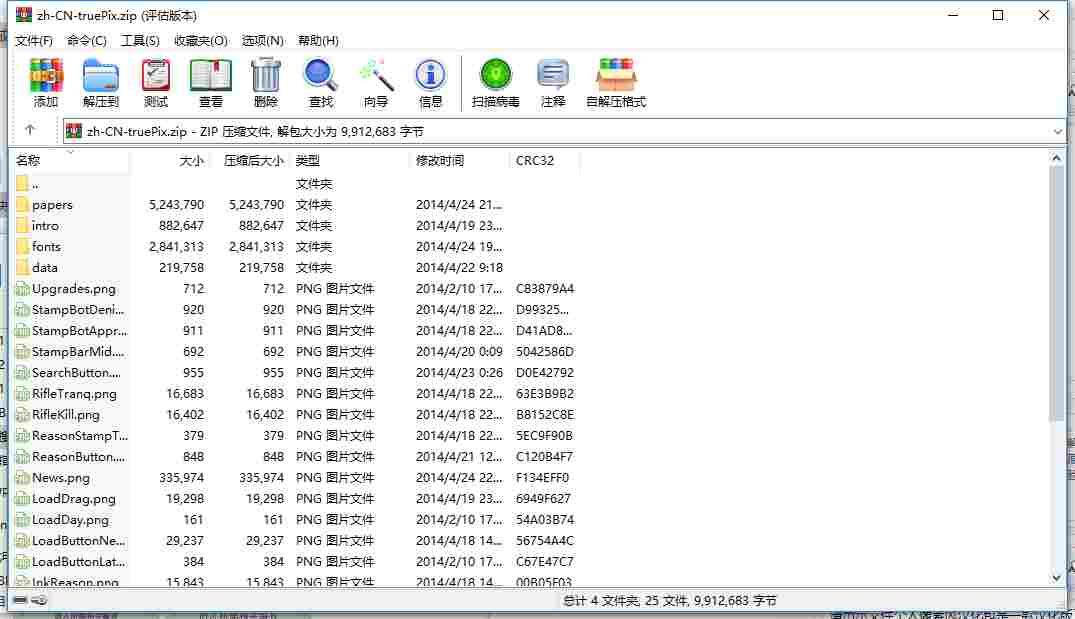Go up one level arrow button
1075x619 pixels.
[x=29, y=130]
